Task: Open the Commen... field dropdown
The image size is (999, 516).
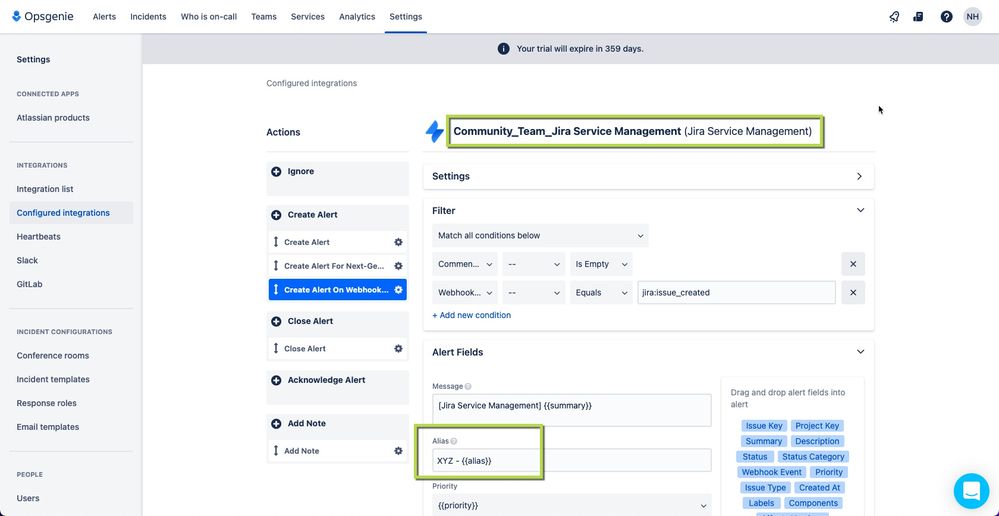Action: (465, 264)
